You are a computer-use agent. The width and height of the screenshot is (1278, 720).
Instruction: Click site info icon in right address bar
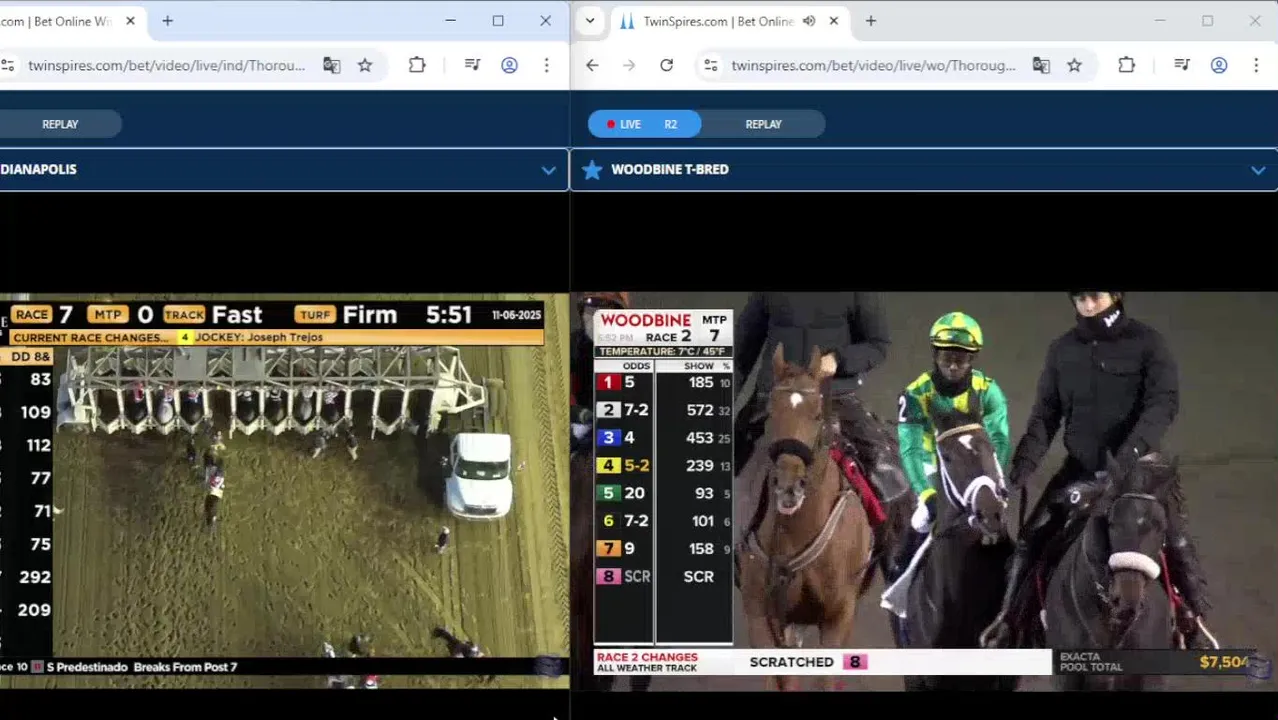(x=711, y=65)
